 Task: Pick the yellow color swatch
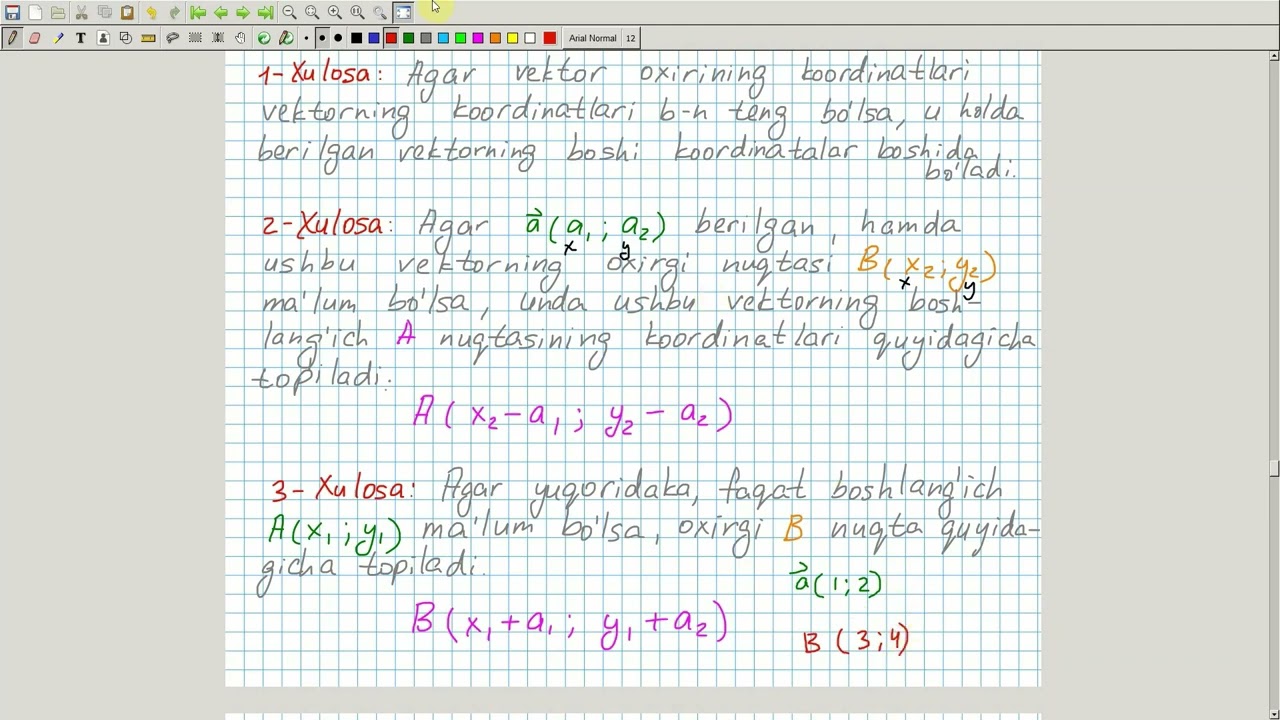tap(512, 38)
